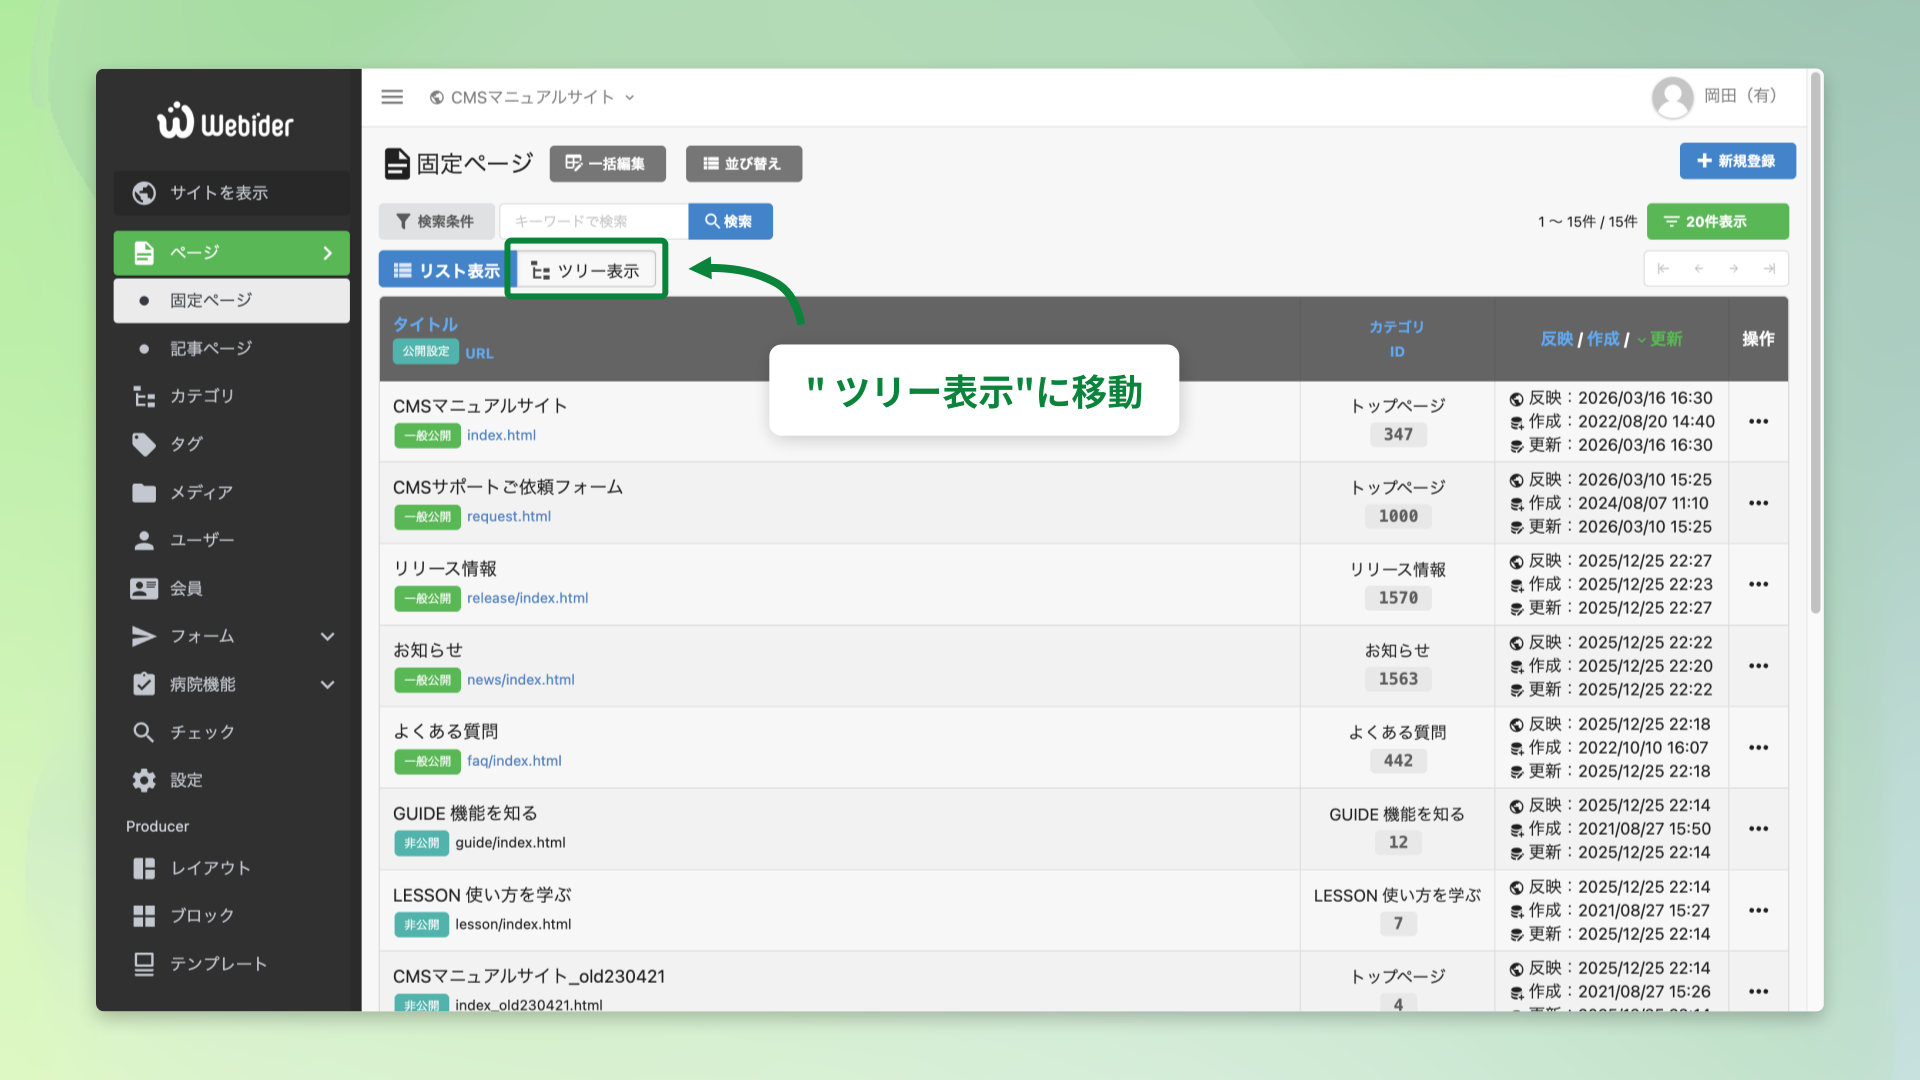
Task: Open サイトを表示 in sidebar
Action: [232, 193]
